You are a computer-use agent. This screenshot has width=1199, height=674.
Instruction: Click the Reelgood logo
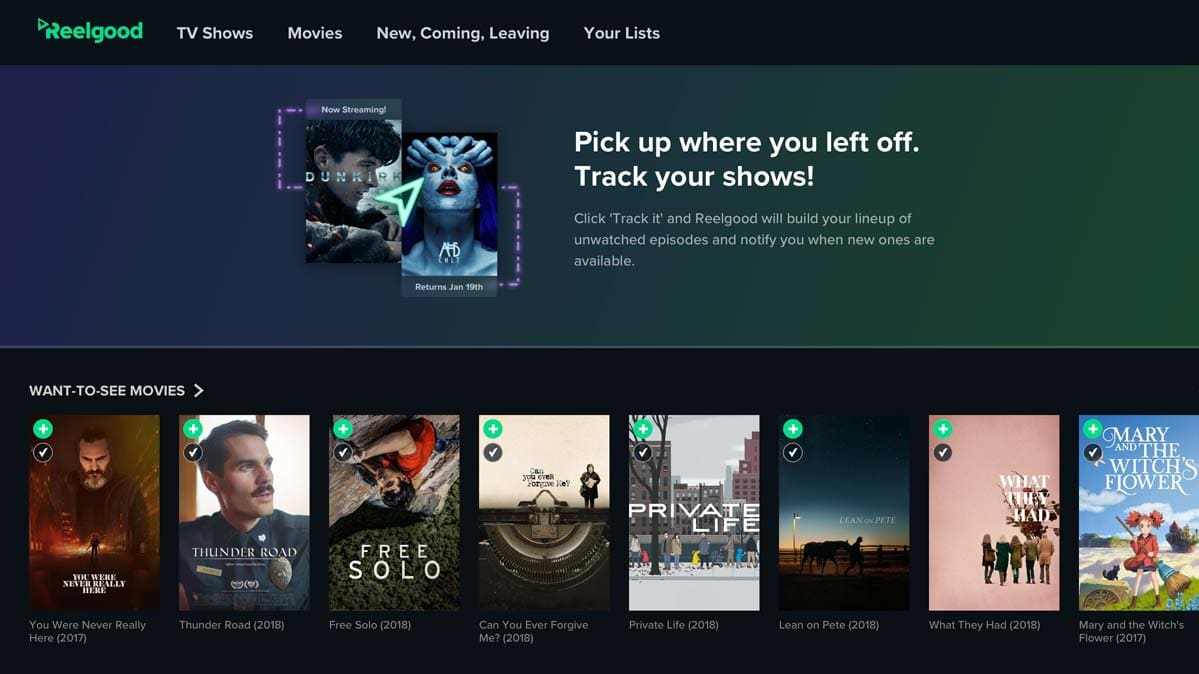[90, 31]
